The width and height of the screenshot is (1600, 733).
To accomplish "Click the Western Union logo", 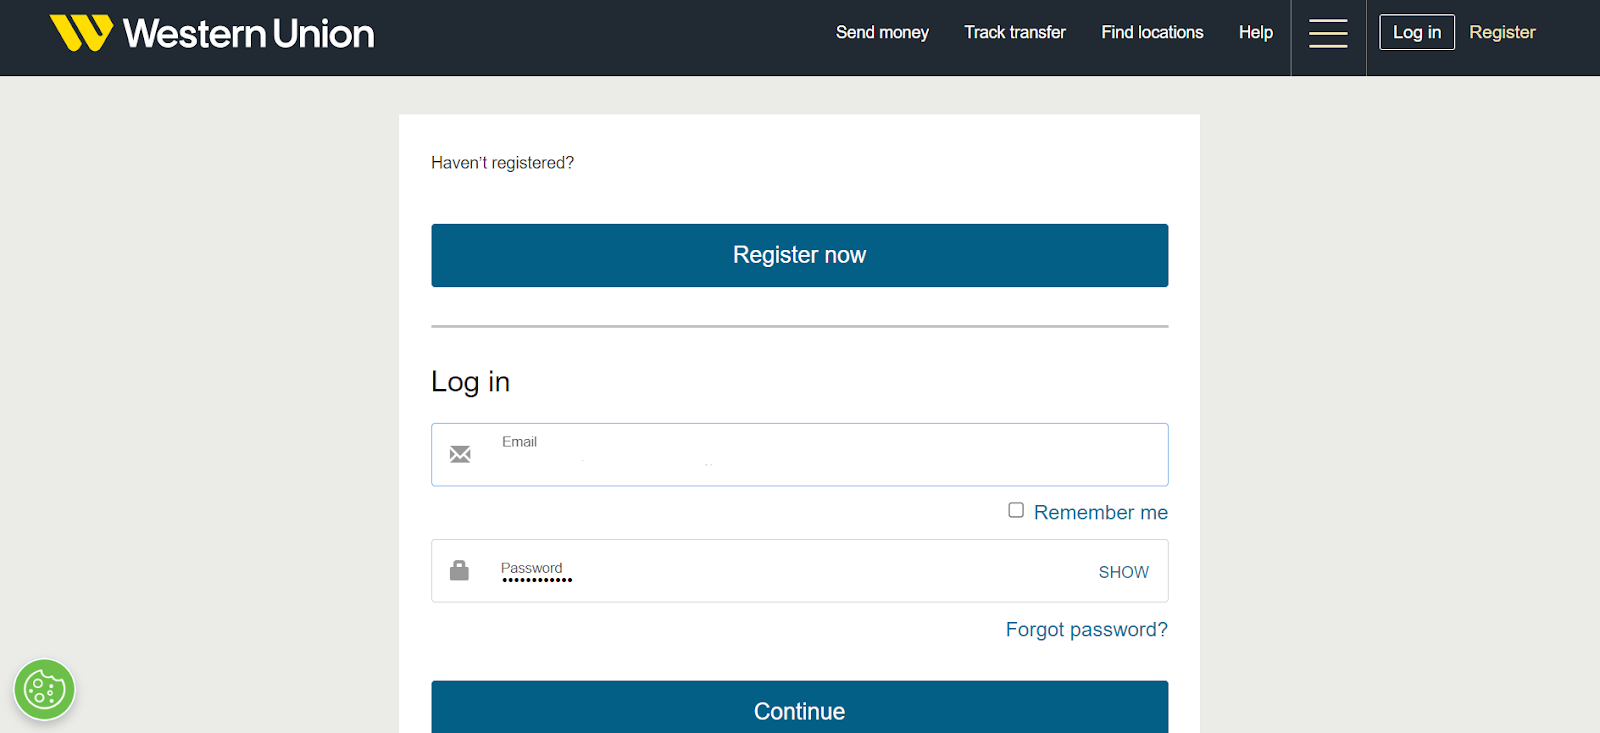I will point(212,33).
